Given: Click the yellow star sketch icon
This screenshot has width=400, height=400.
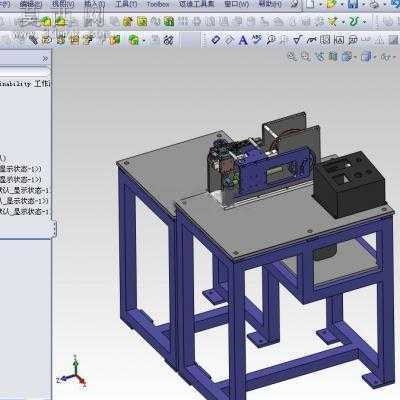Looking at the screenshot, I should click(333, 22).
